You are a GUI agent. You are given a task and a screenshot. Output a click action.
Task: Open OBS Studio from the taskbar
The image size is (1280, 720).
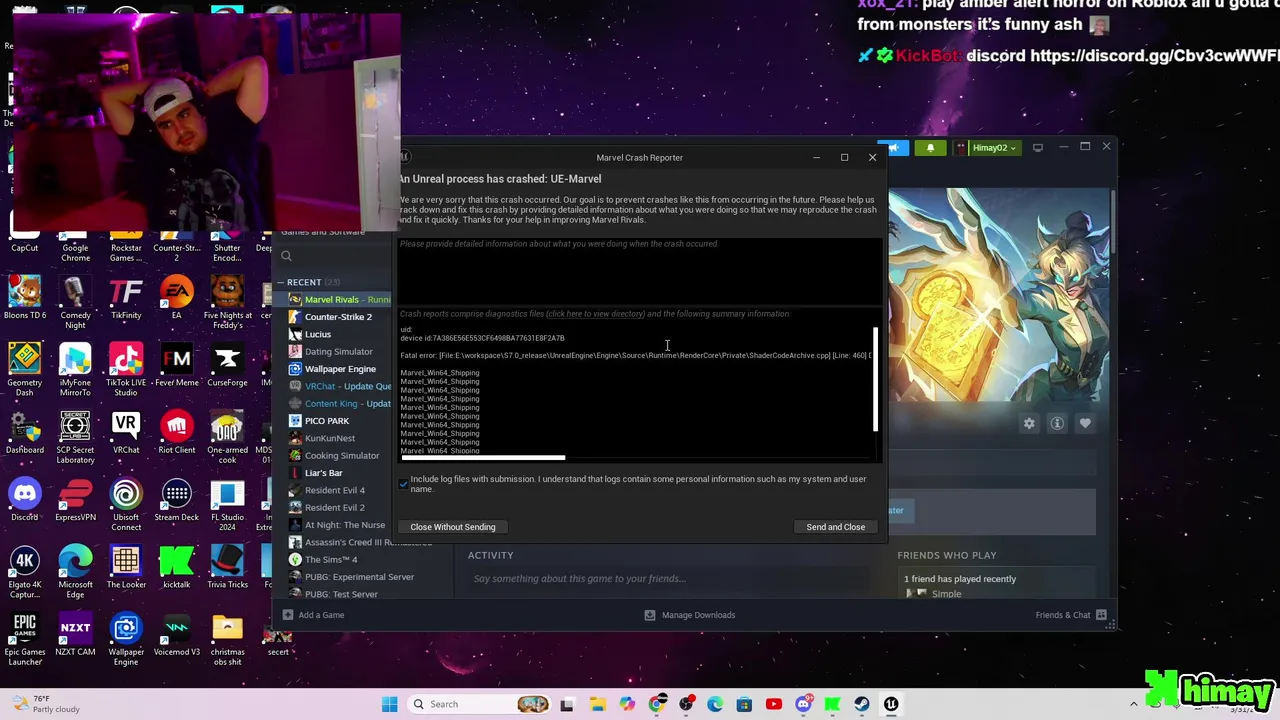pyautogui.click(x=686, y=704)
